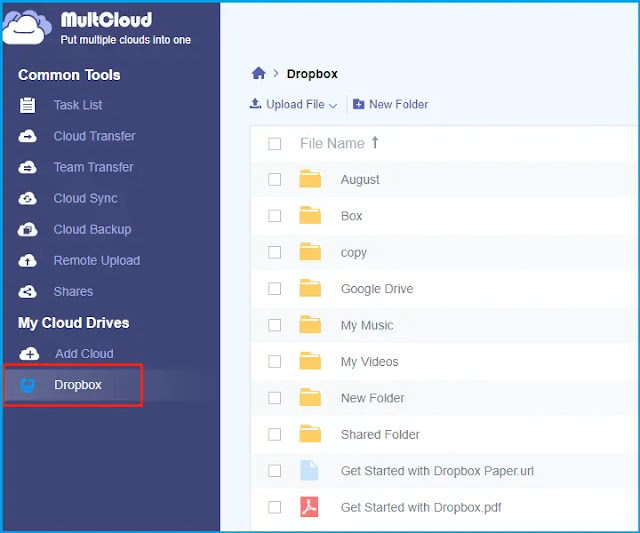Select Get Started with Dropbox.pdf name

pyautogui.click(x=421, y=507)
